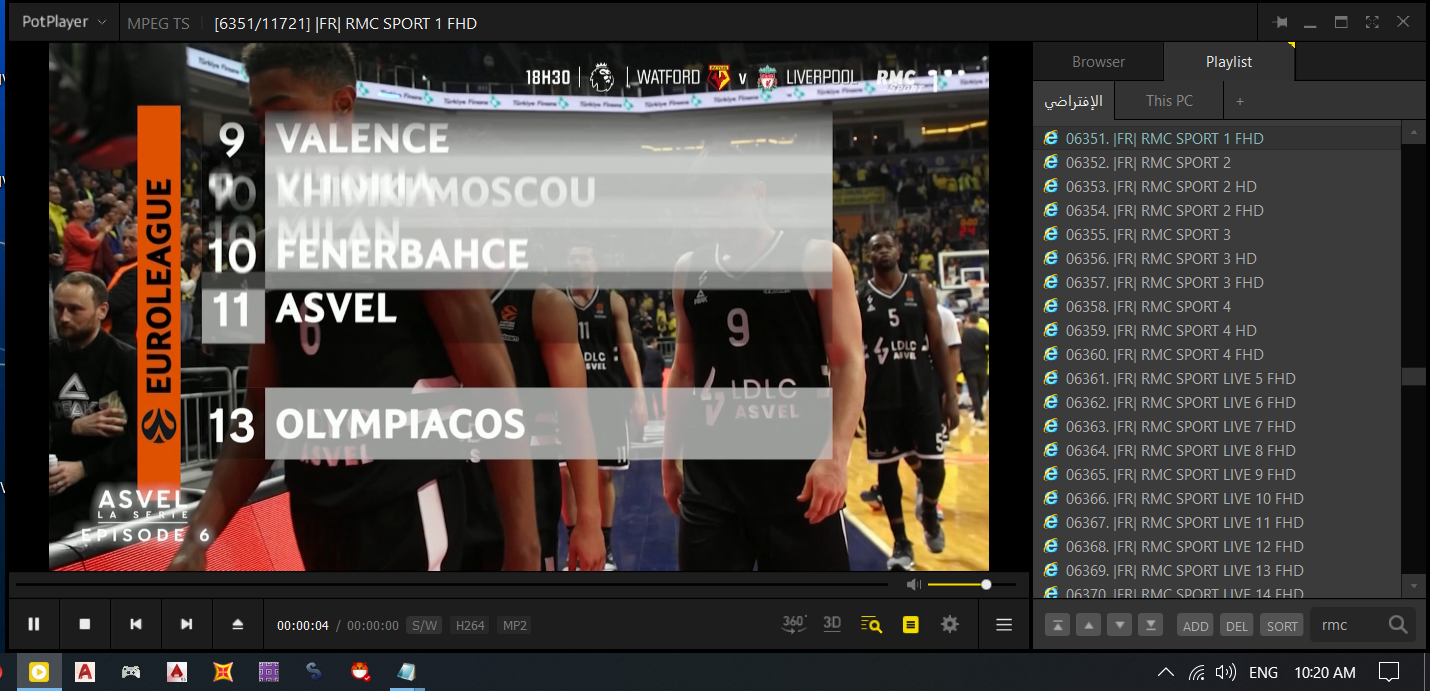Open the game controller taskbar app
1430x691 pixels.
click(x=131, y=672)
